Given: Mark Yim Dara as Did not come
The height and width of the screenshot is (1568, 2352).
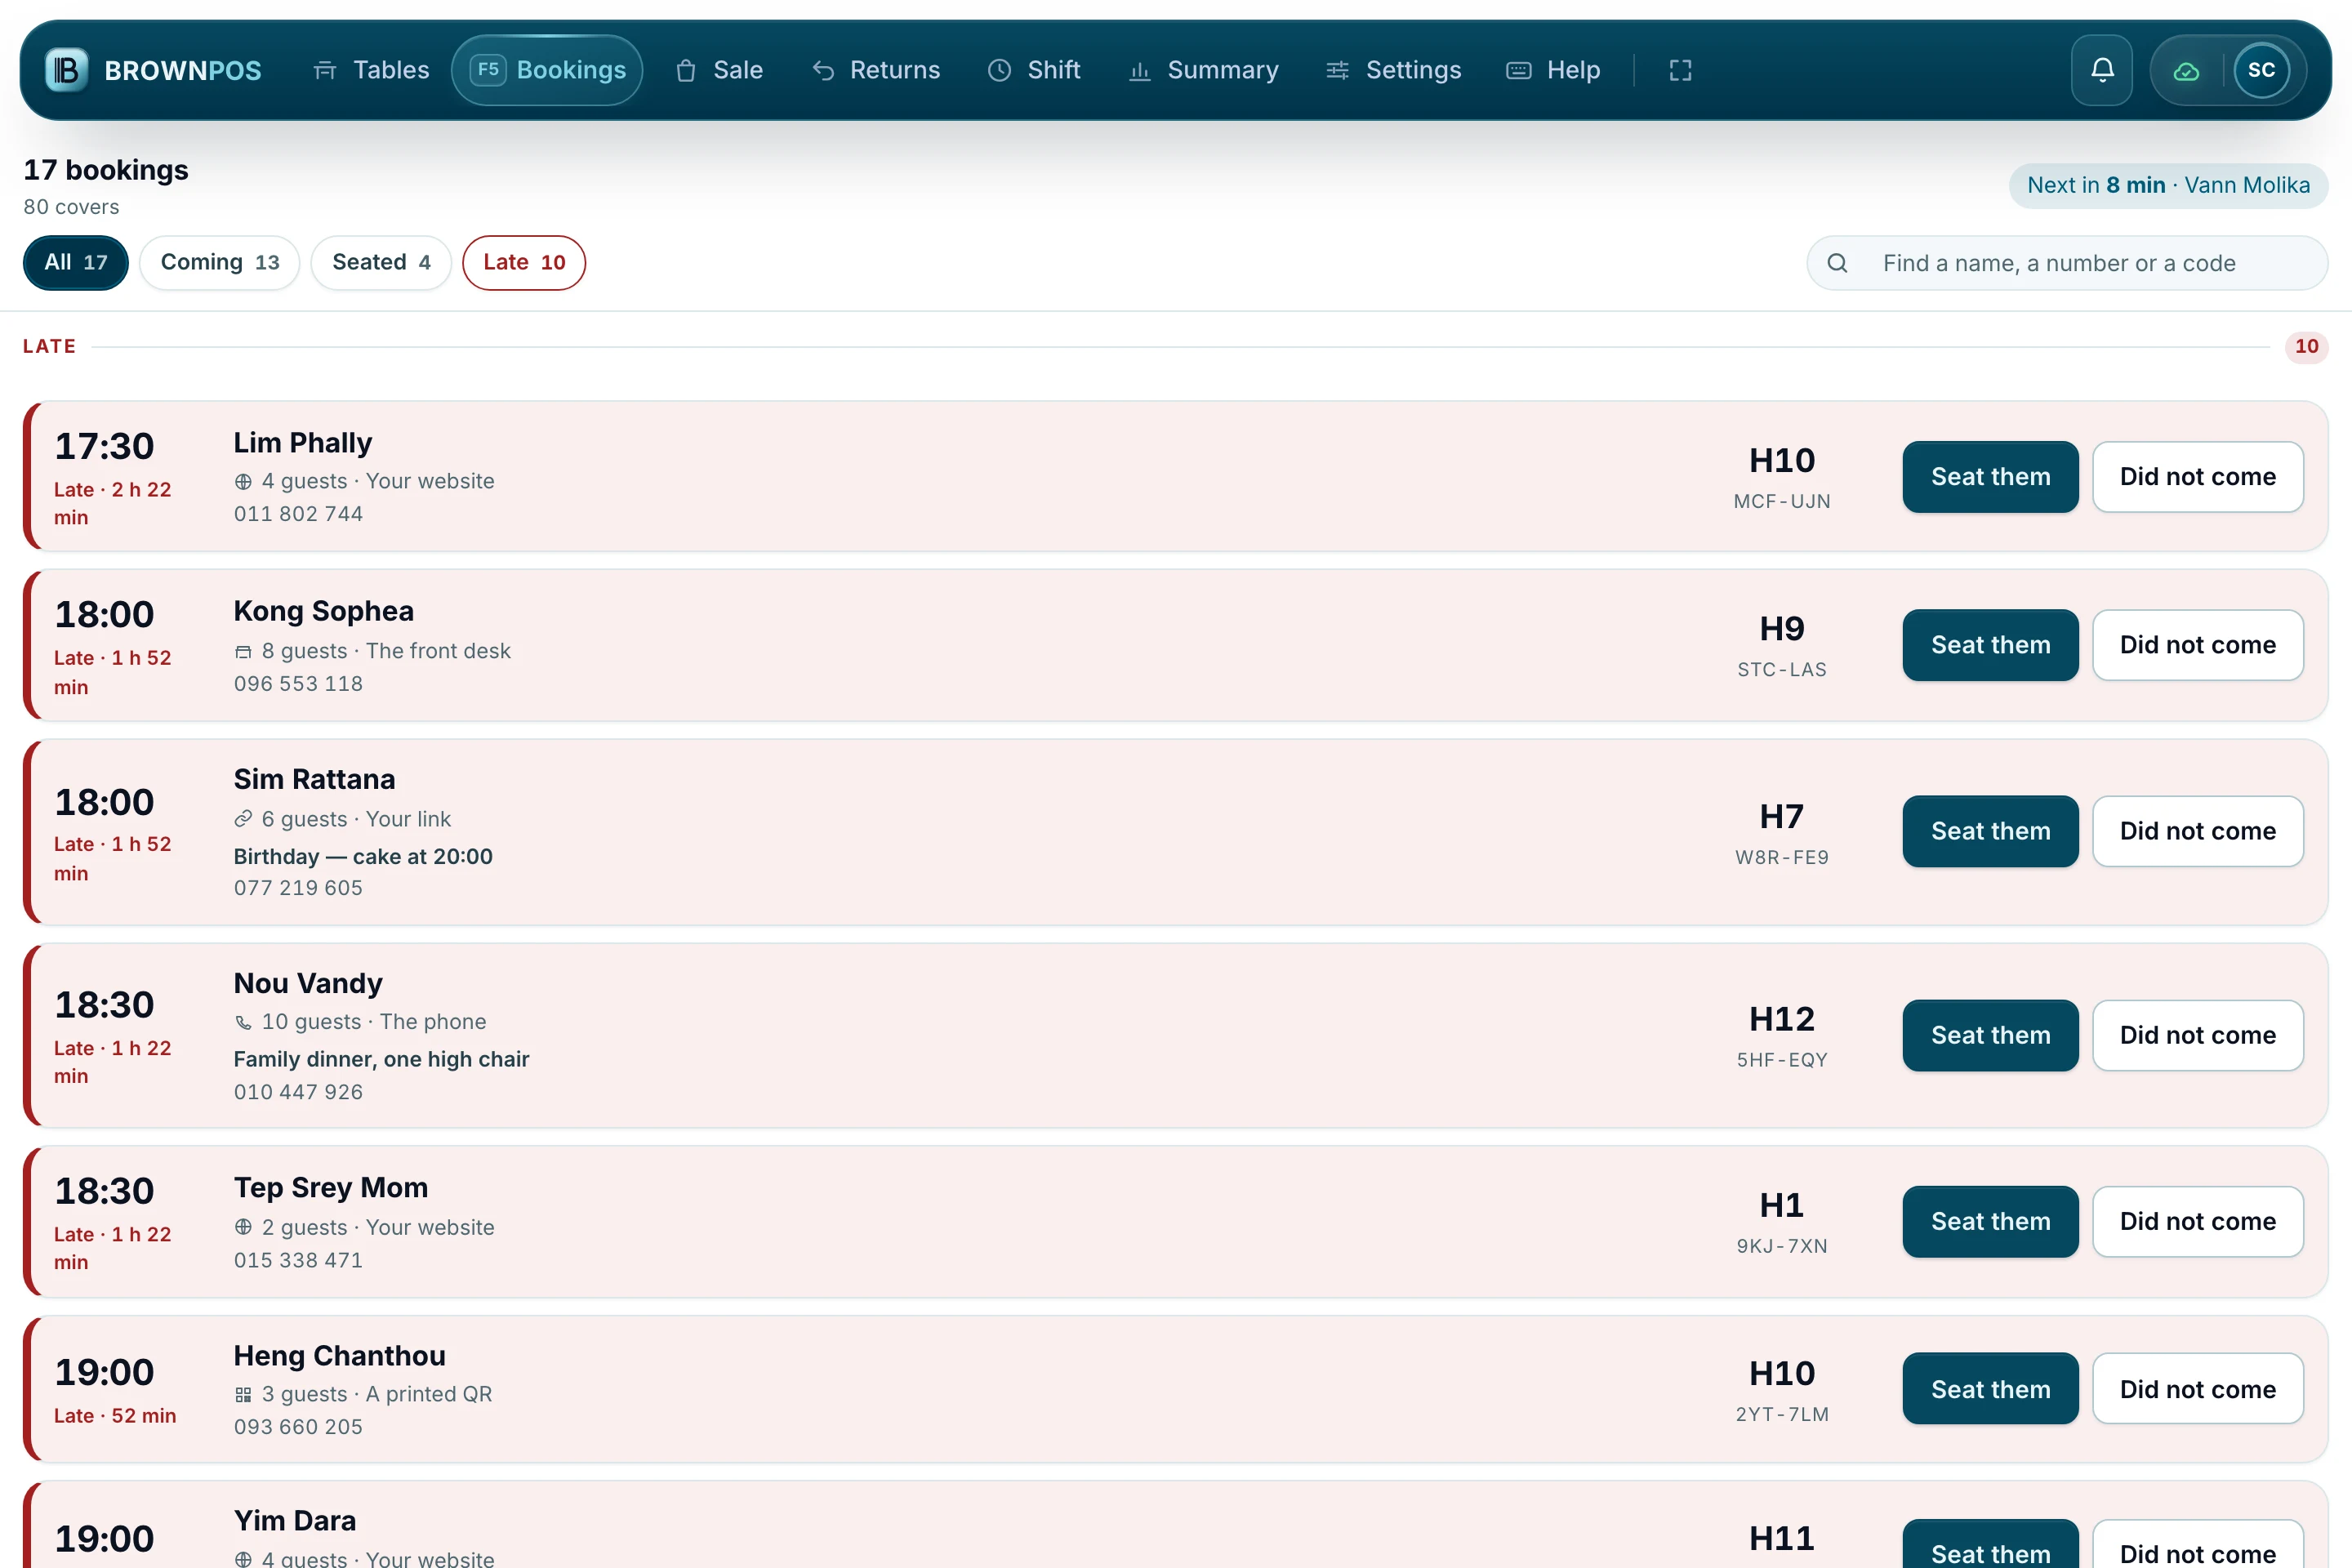Looking at the screenshot, I should pos(2198,1545).
